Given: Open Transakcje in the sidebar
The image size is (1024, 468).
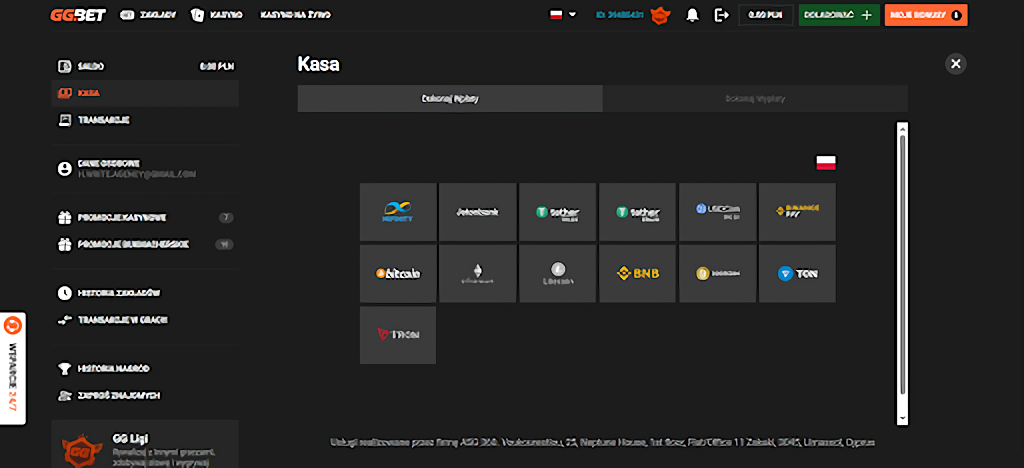Looking at the screenshot, I should (104, 120).
